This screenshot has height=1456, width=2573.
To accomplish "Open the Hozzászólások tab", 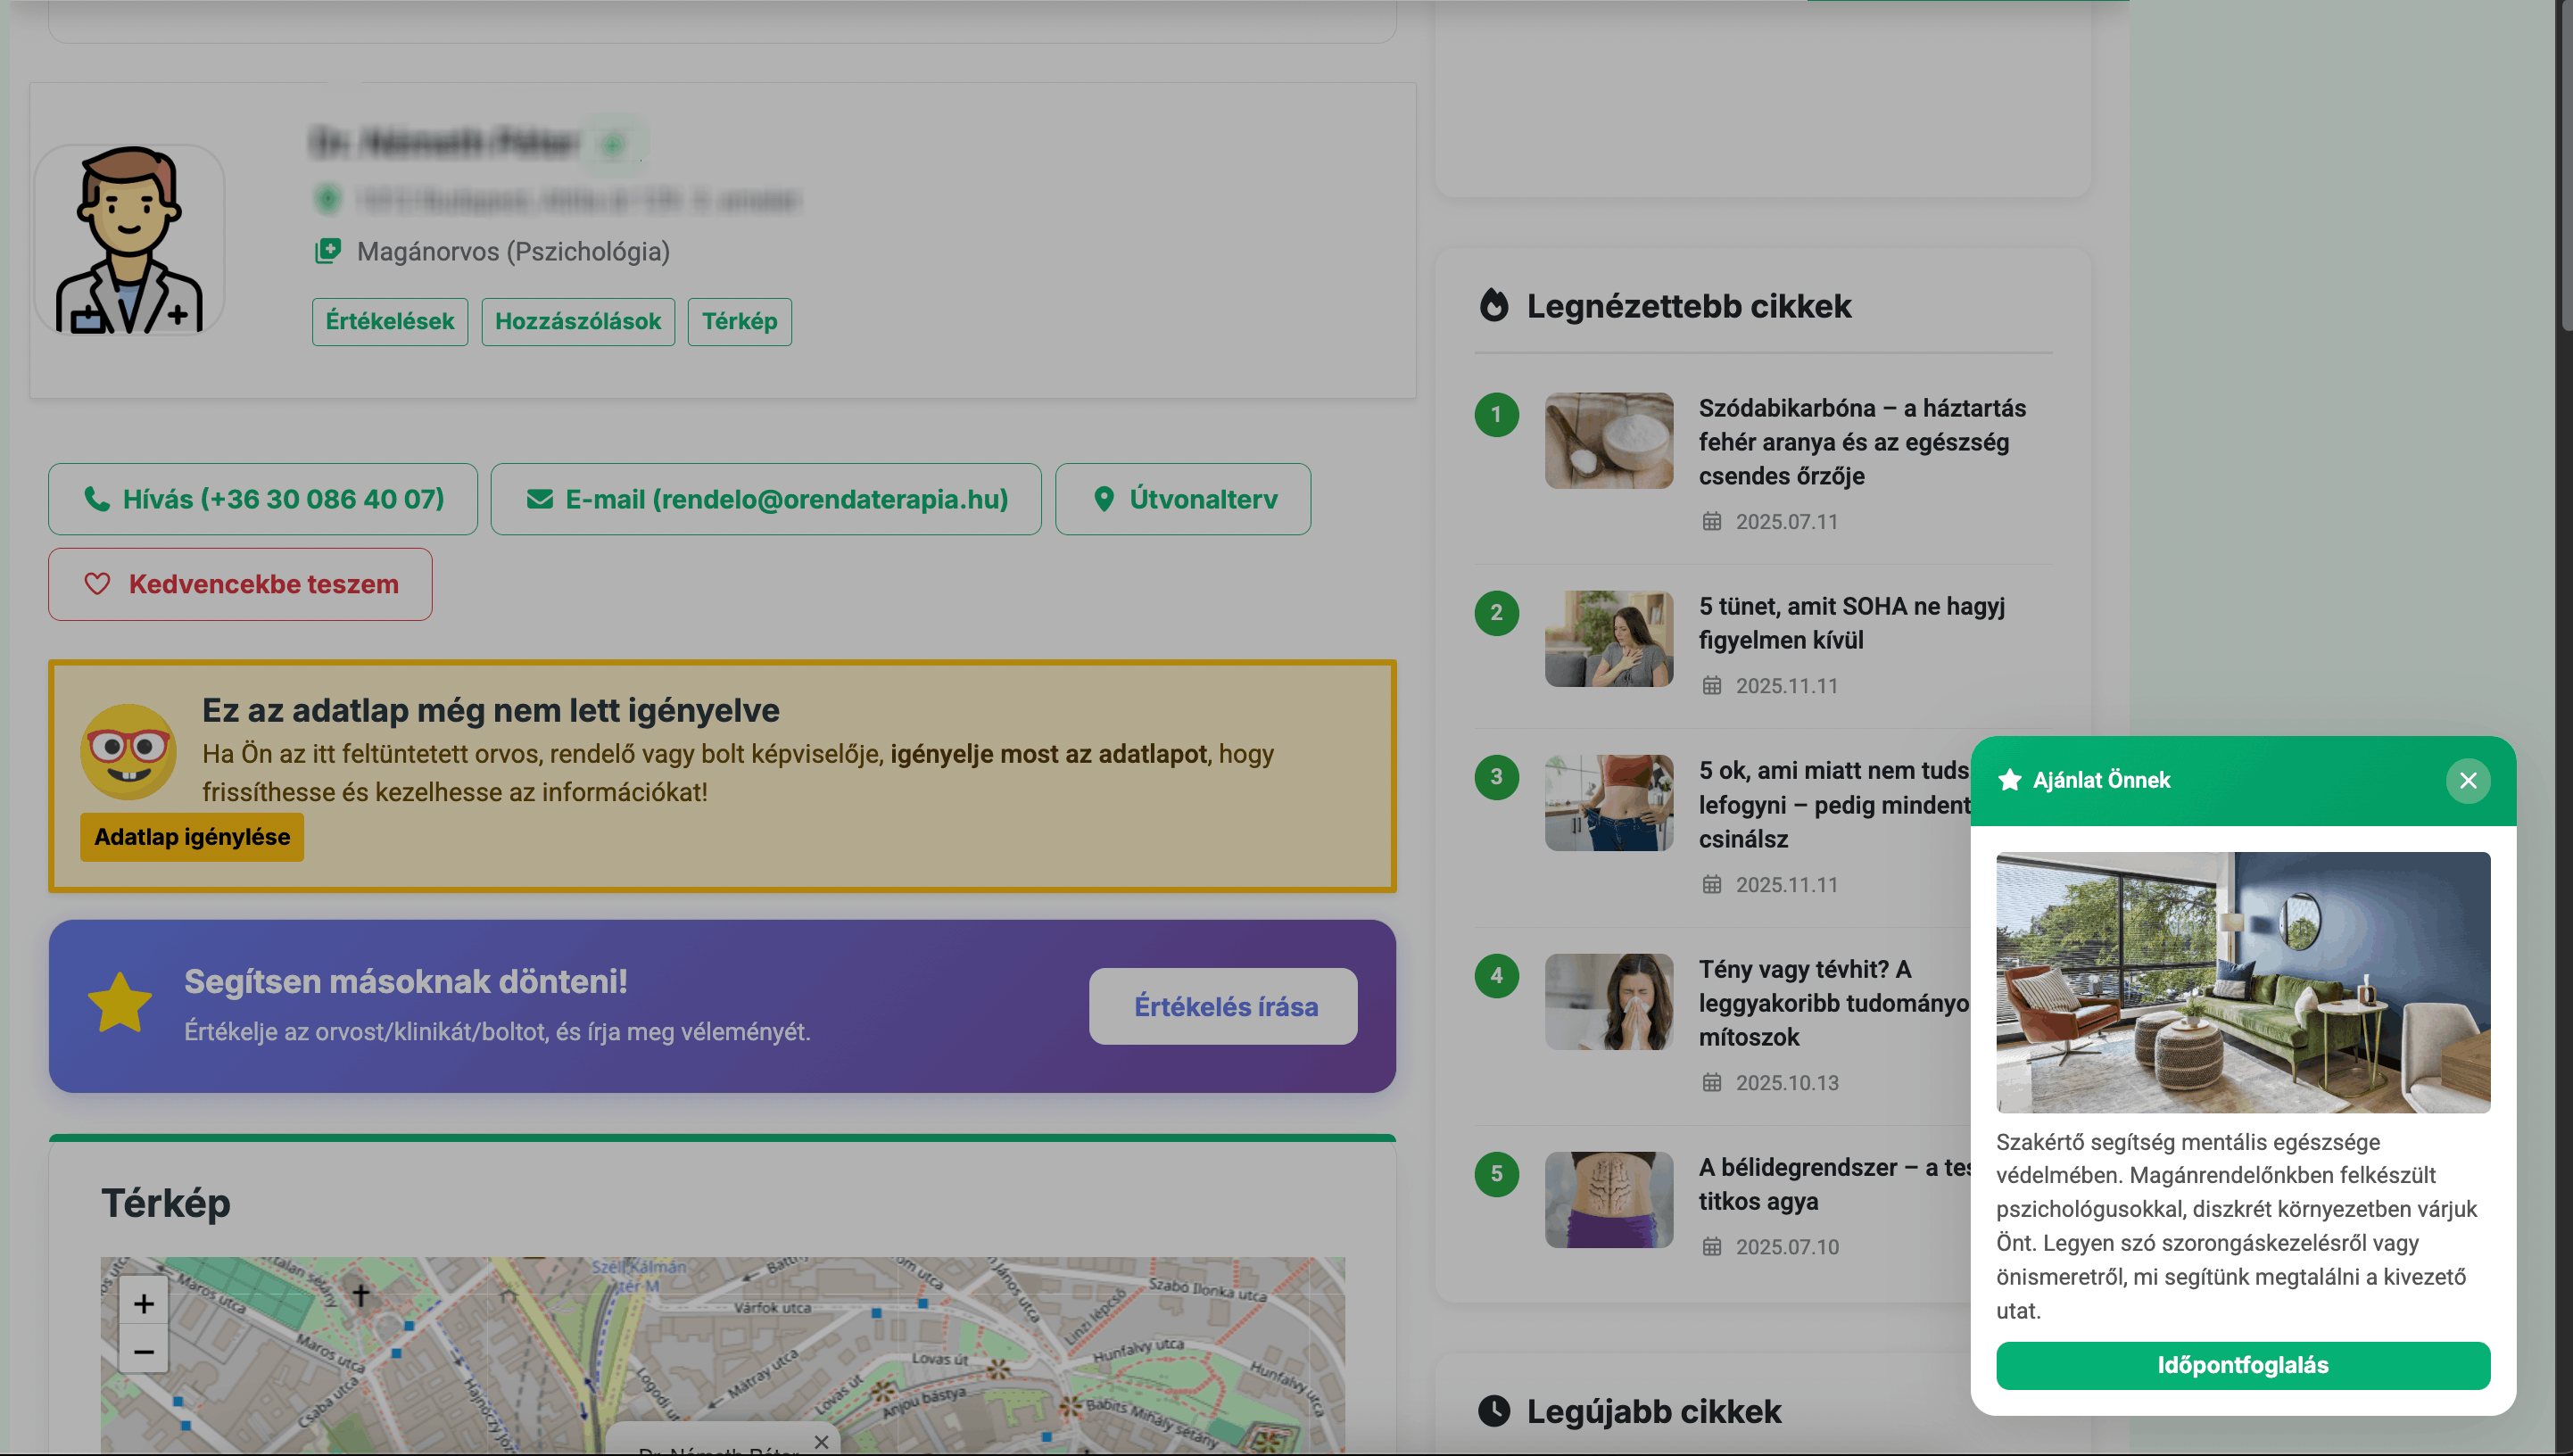I will tap(578, 322).
